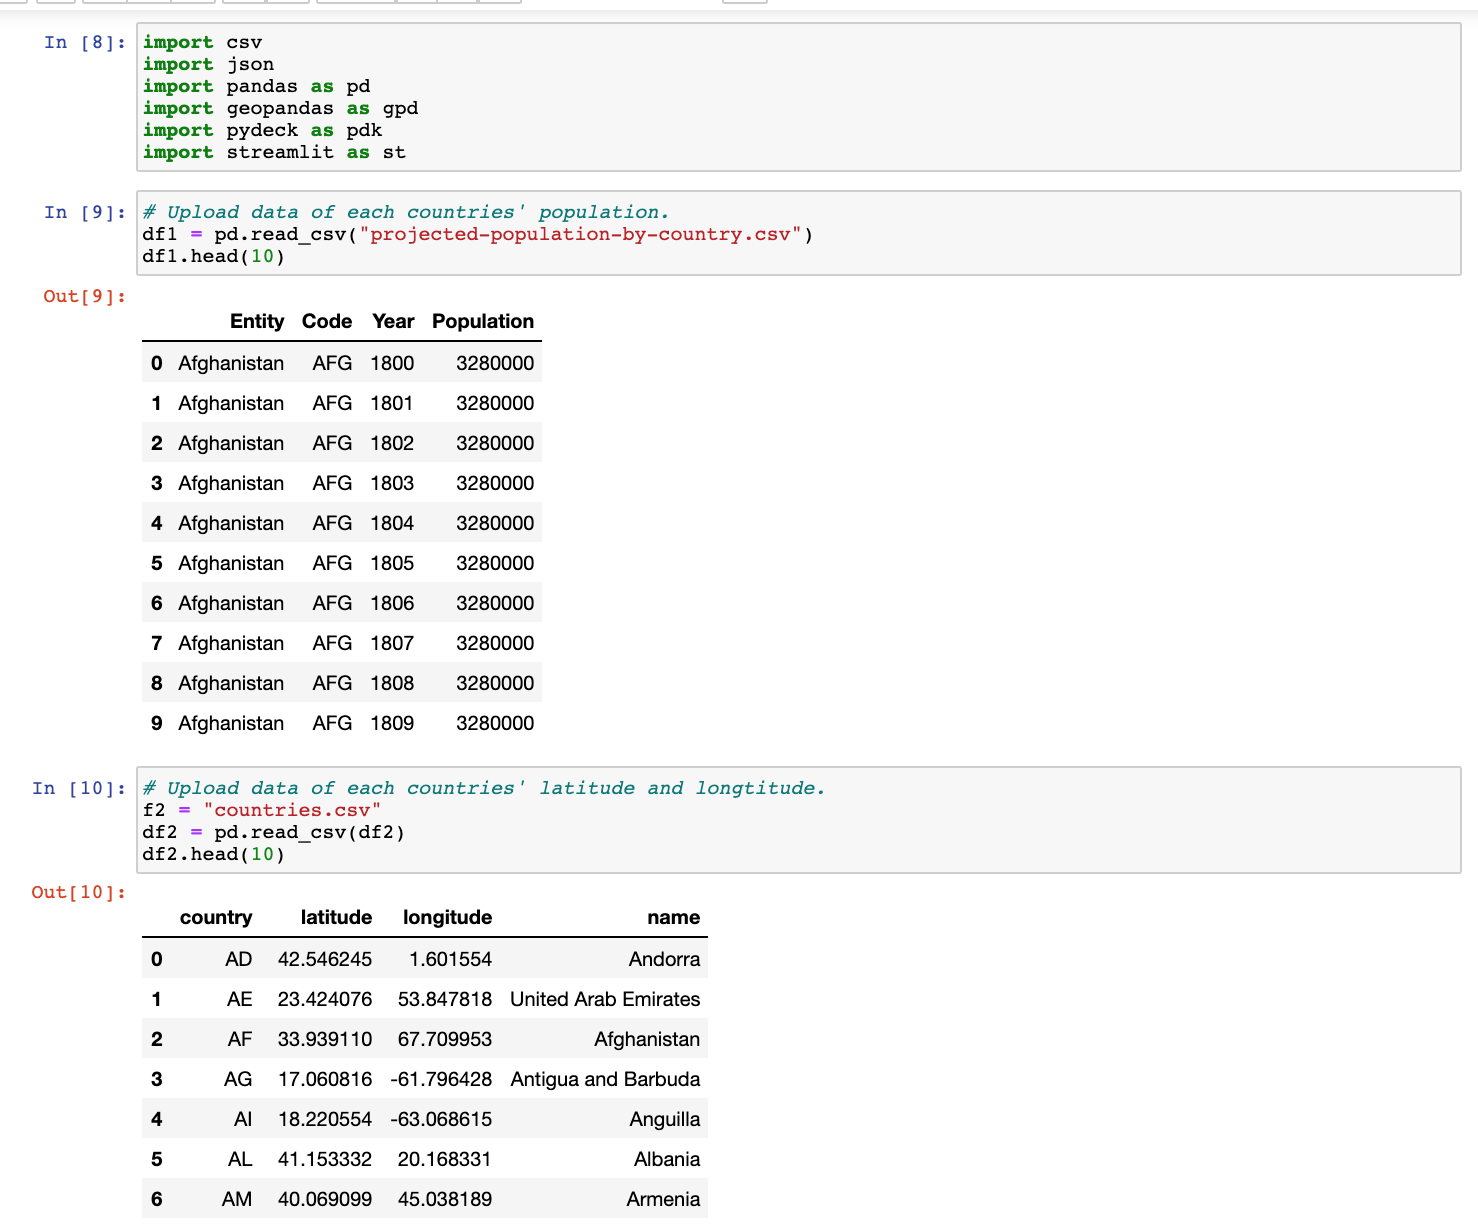Click the In [8] cell prompt label
The width and height of the screenshot is (1478, 1226).
(84, 42)
